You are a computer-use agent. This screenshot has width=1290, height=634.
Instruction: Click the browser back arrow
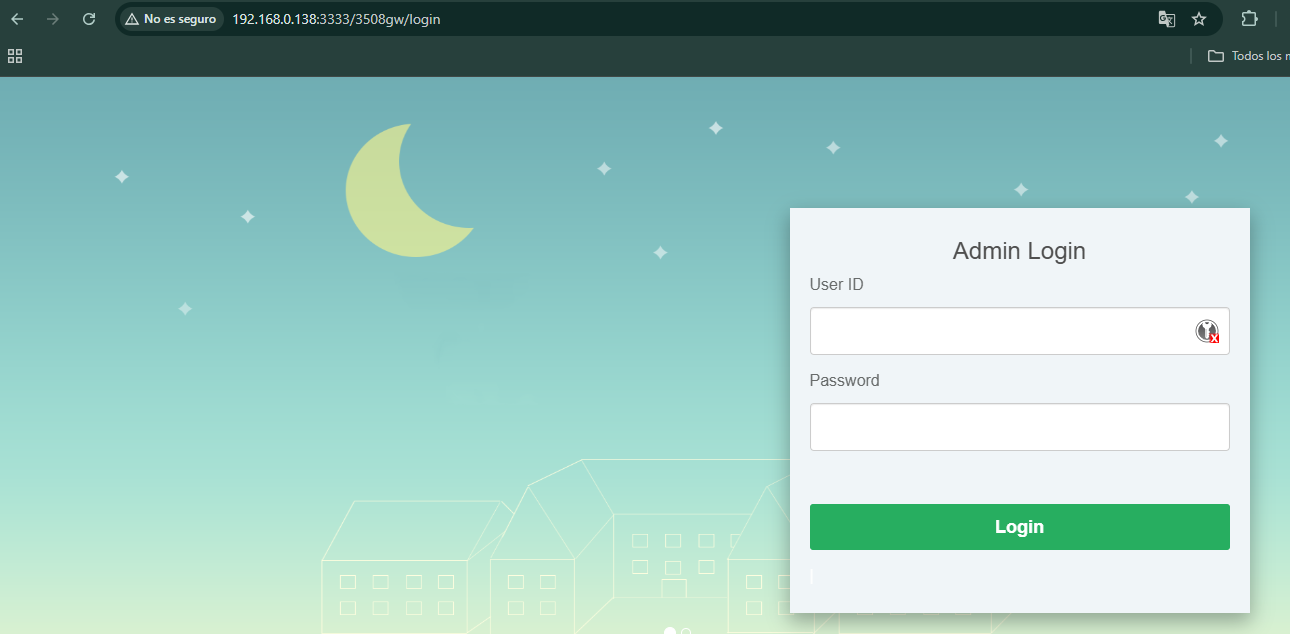(17, 19)
